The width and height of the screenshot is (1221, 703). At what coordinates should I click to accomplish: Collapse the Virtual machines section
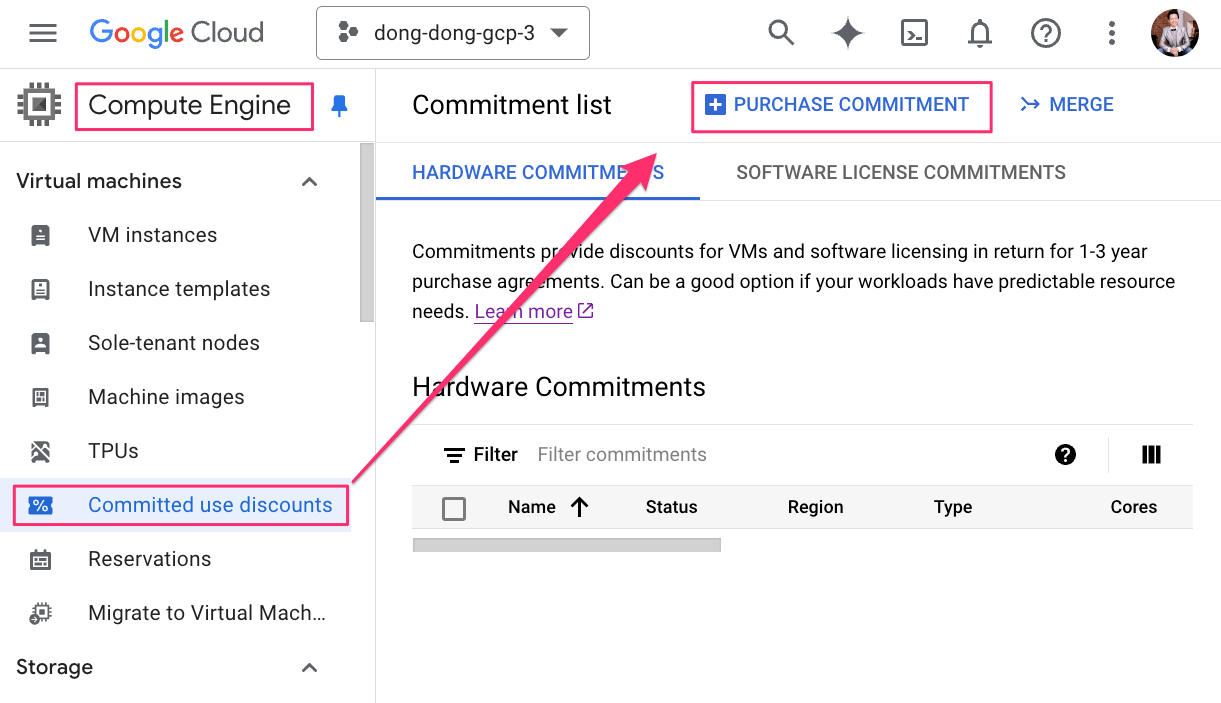[309, 181]
